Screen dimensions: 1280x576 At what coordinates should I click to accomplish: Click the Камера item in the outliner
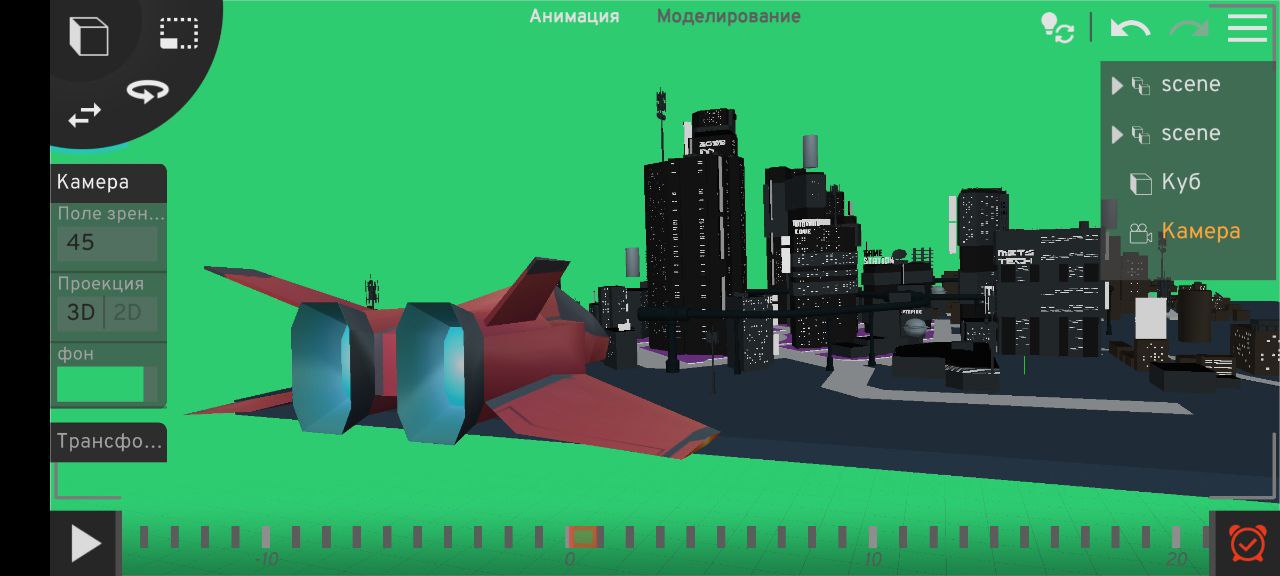(x=1200, y=231)
